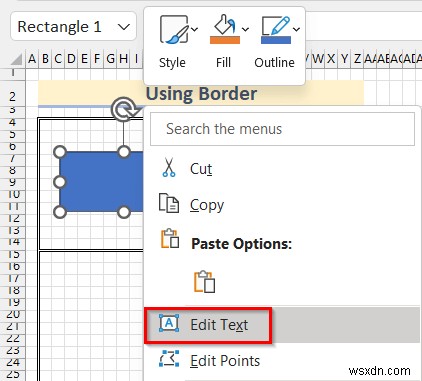This screenshot has width=422, height=381.
Task: Select column X header
Action: (331, 59)
